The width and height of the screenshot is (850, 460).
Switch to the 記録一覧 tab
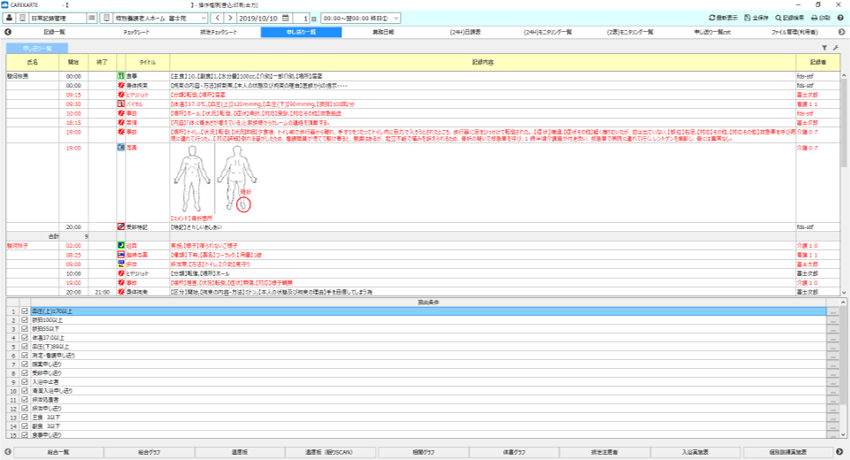tap(54, 33)
